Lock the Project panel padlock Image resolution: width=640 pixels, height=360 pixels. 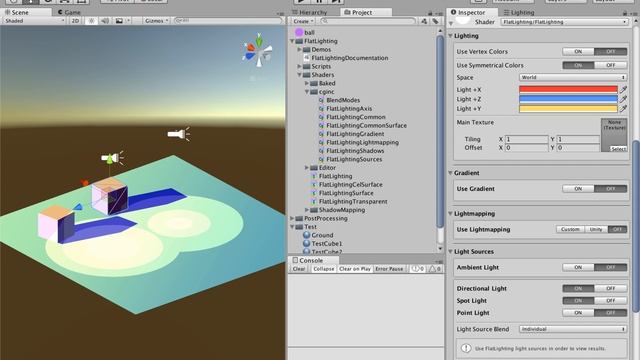430,13
